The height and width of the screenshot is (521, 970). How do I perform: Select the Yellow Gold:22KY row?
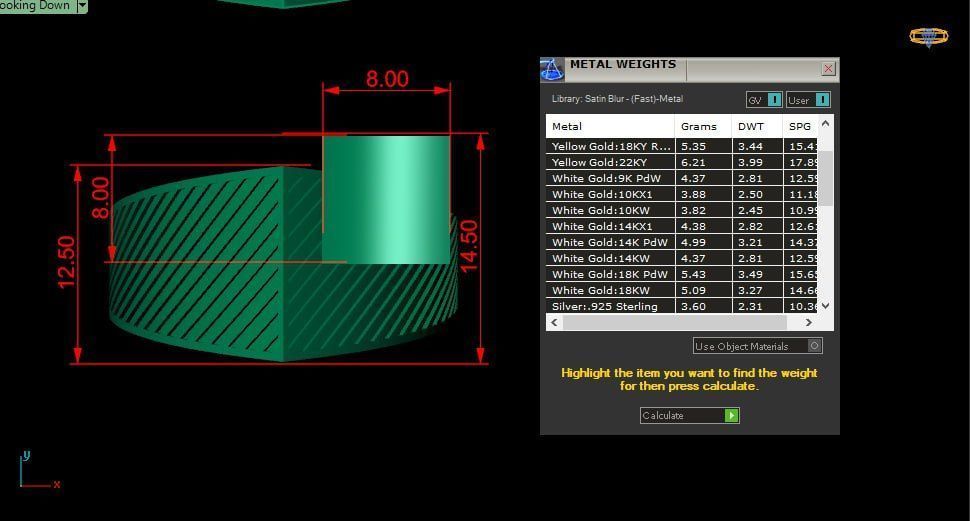682,162
